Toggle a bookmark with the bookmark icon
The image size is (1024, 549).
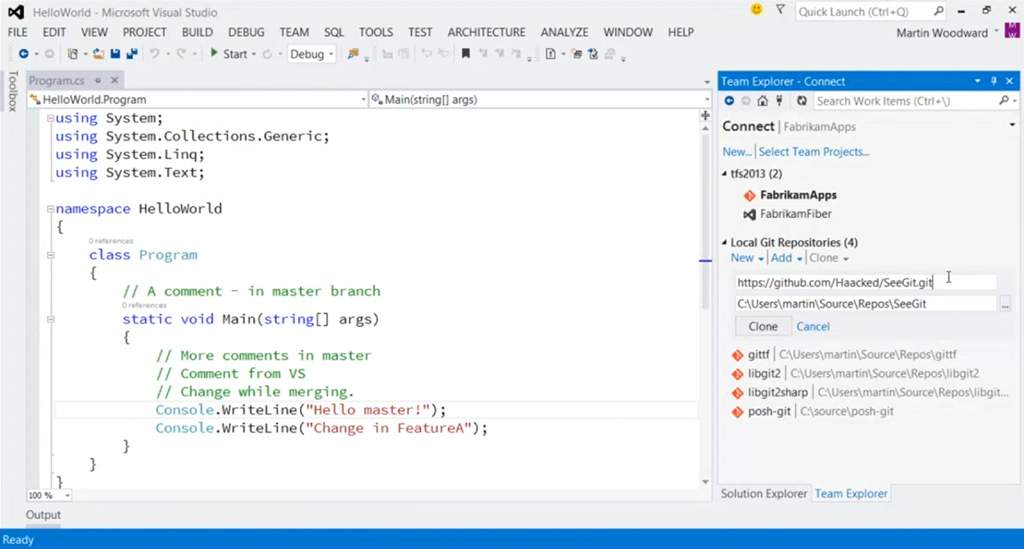pos(466,54)
